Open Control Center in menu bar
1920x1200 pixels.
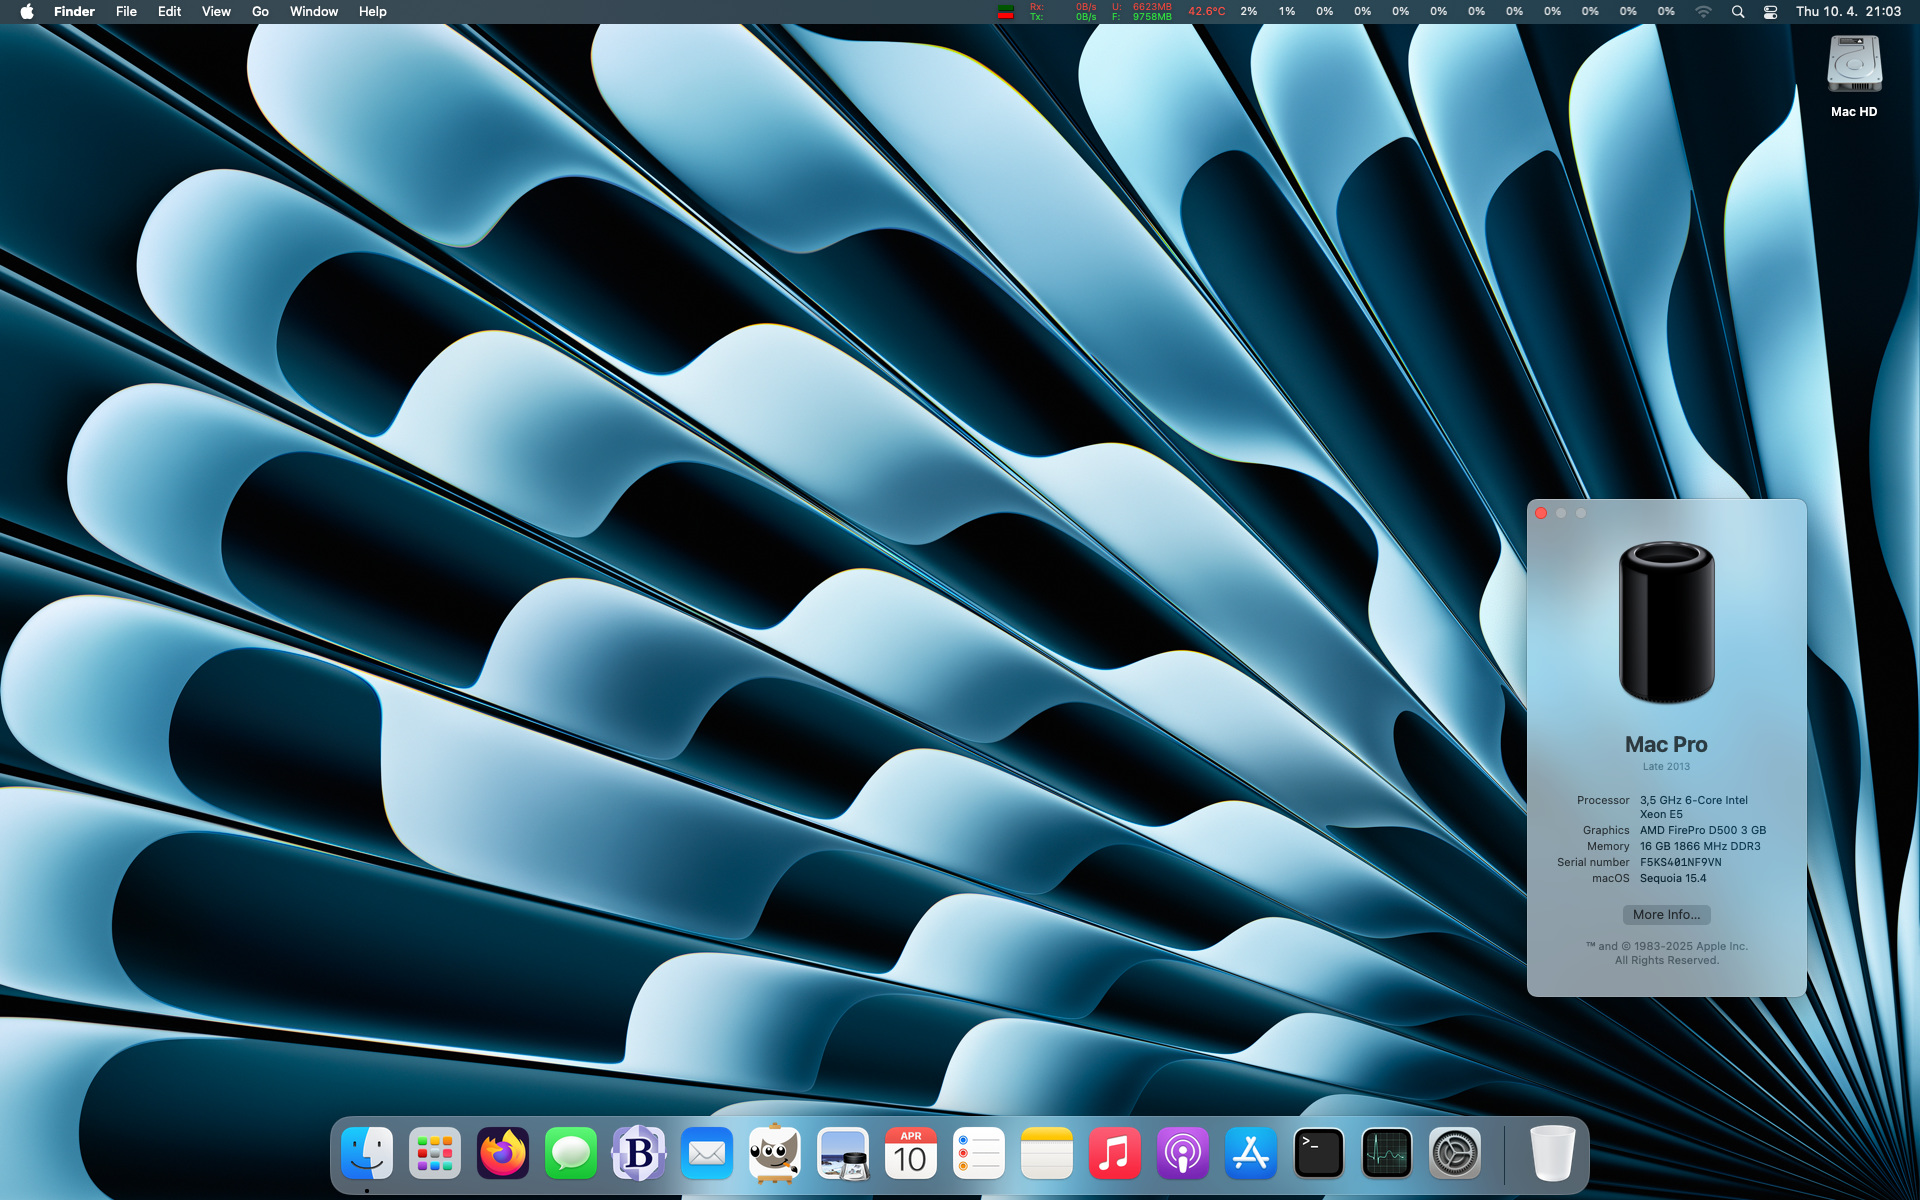1770,12
